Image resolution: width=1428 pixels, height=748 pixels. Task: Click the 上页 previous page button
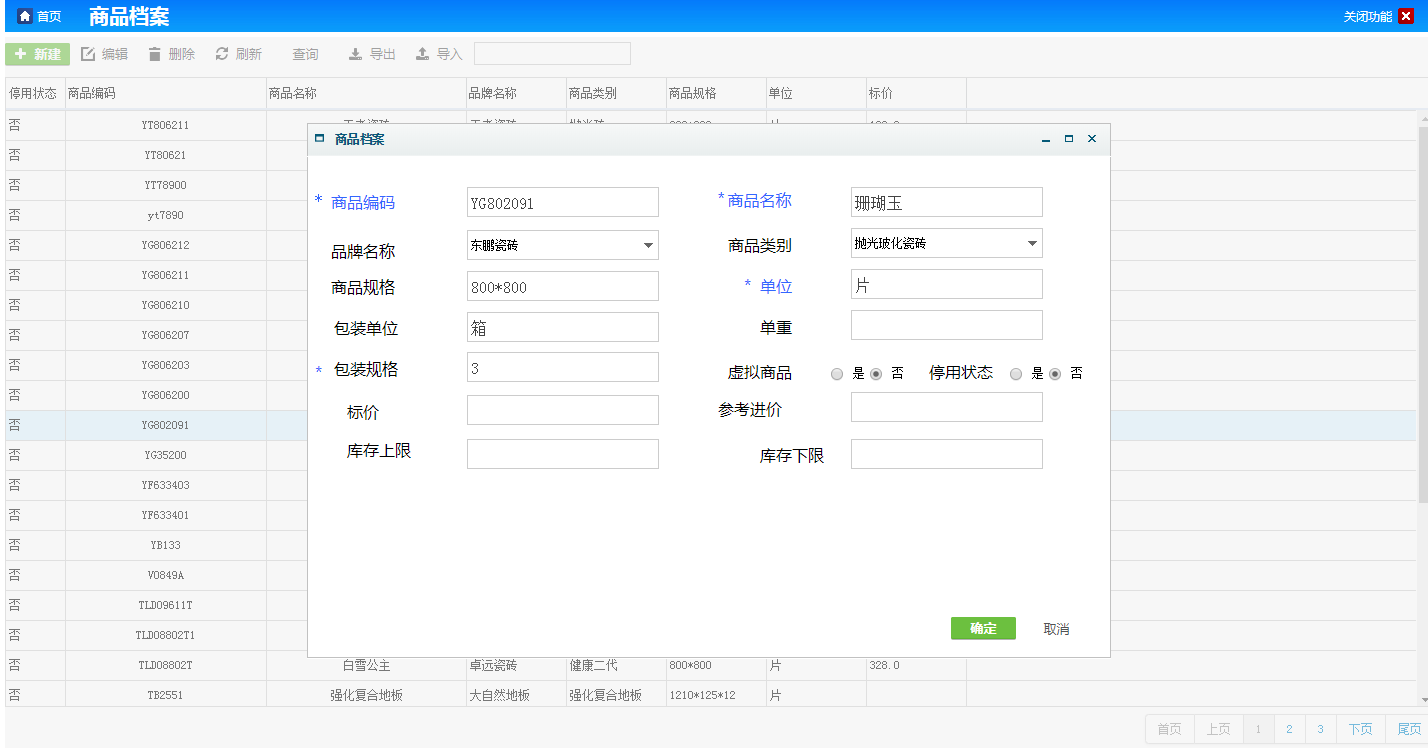(x=1218, y=729)
